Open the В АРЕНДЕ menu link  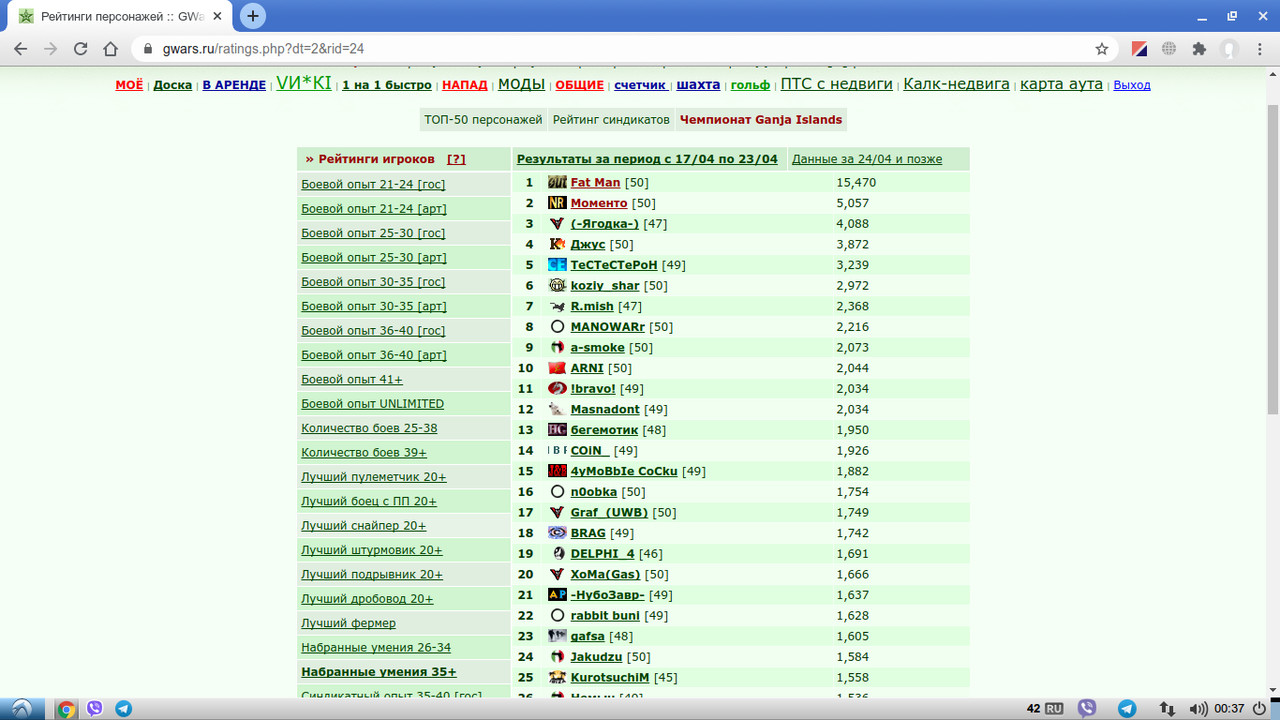234,85
